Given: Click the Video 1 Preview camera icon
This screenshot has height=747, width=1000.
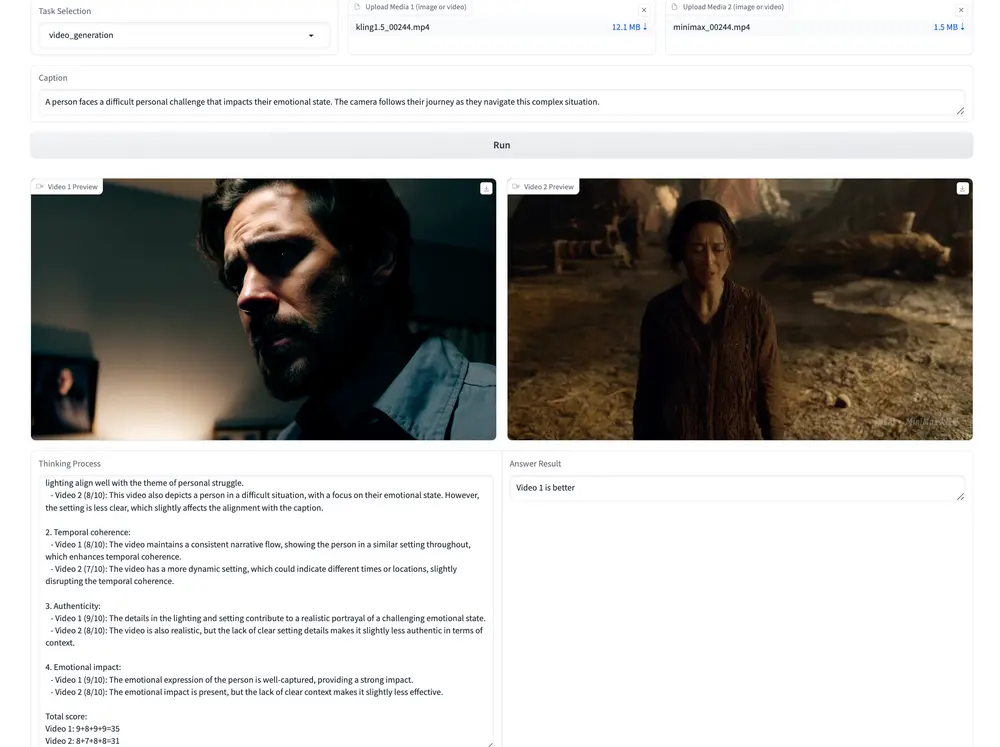Looking at the screenshot, I should [x=40, y=187].
